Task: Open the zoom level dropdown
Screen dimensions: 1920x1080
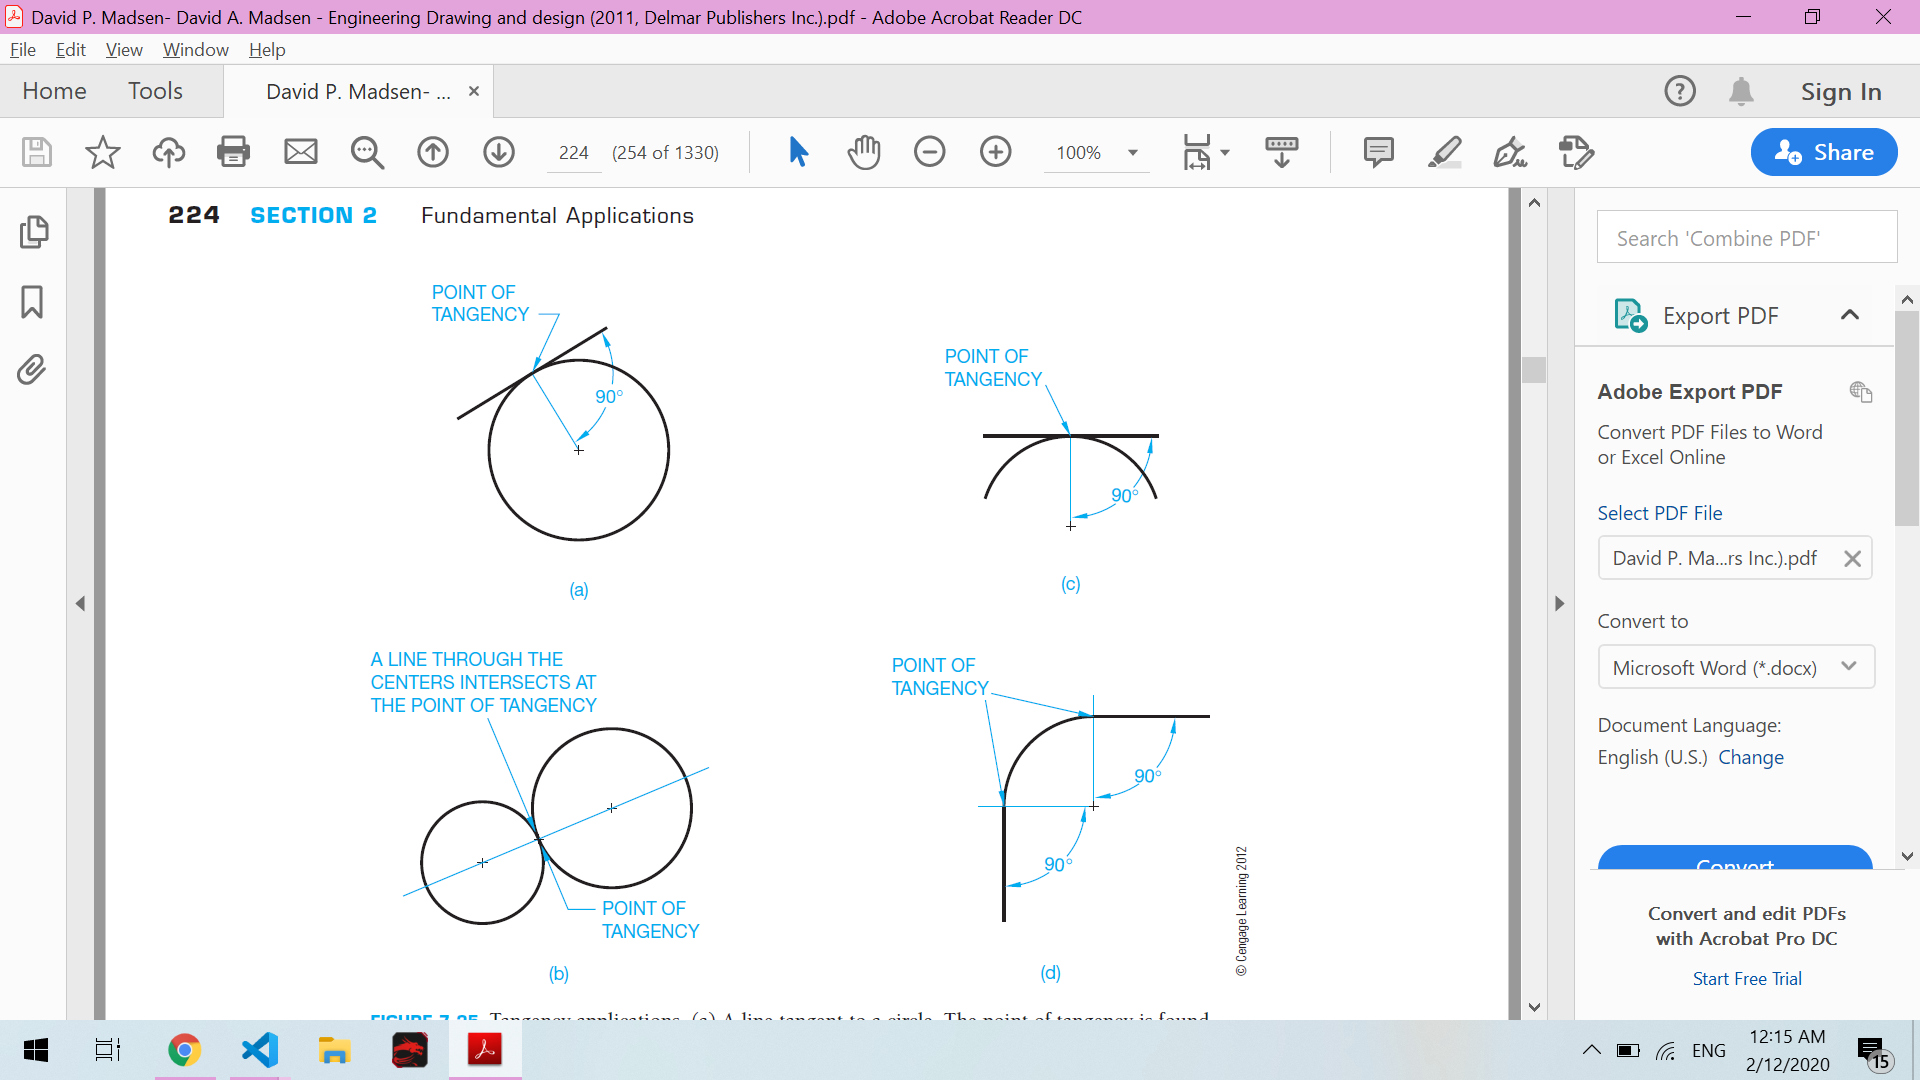Action: (x=1133, y=153)
